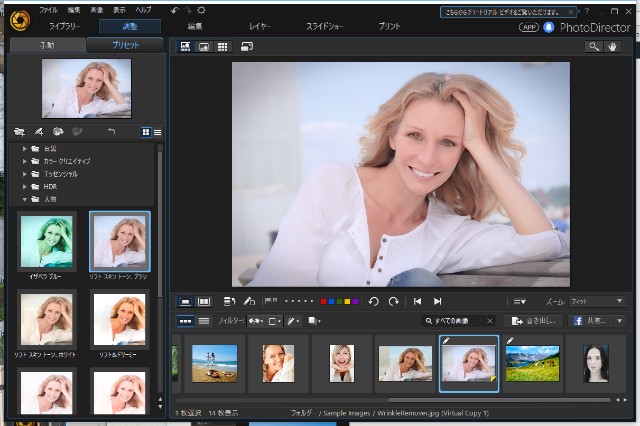Expand the カラー クリエイティブ preset folder

click(x=25, y=161)
